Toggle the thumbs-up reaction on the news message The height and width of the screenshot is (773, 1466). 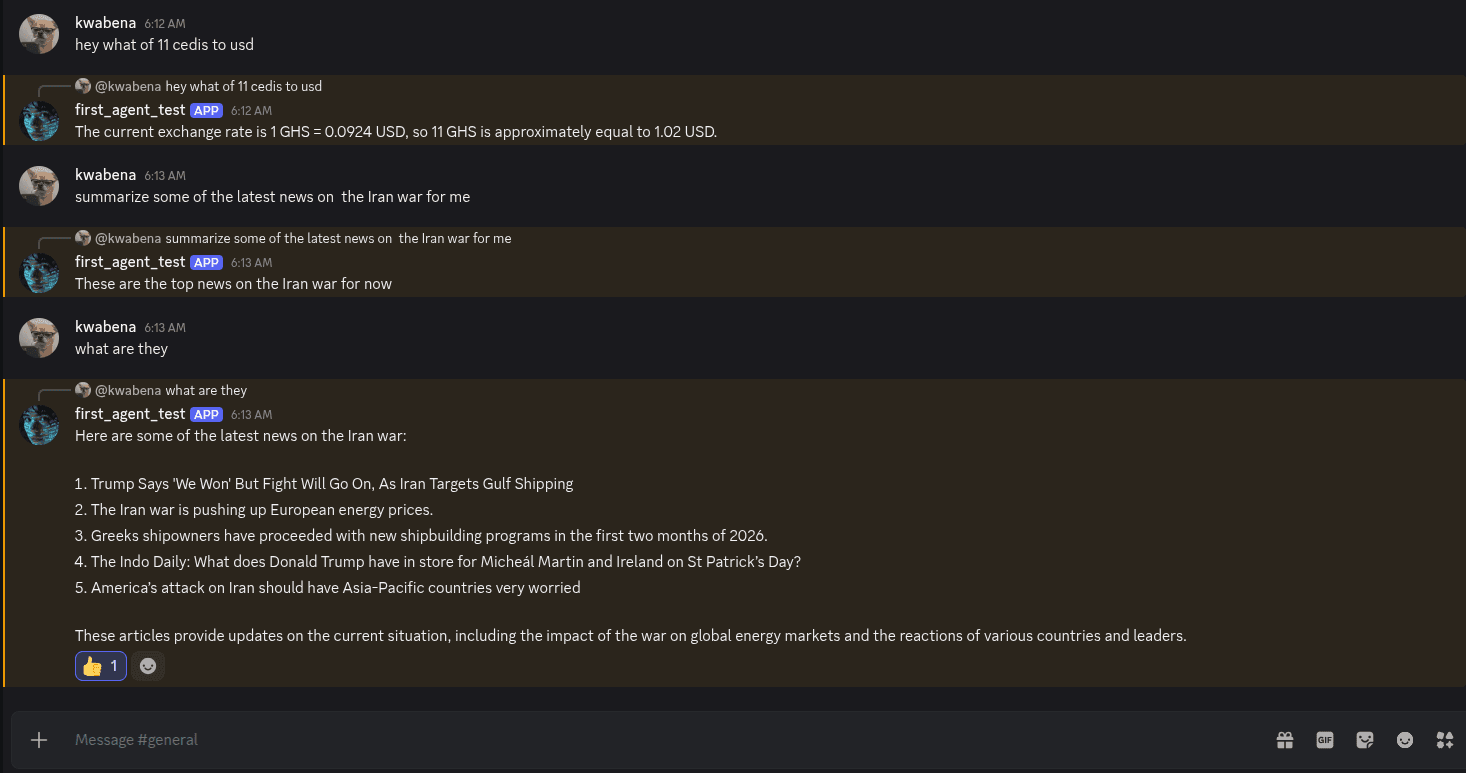click(100, 665)
